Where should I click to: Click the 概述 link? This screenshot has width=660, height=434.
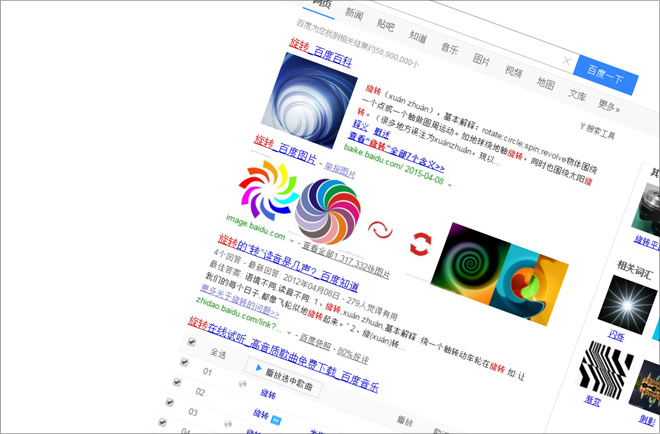382,133
